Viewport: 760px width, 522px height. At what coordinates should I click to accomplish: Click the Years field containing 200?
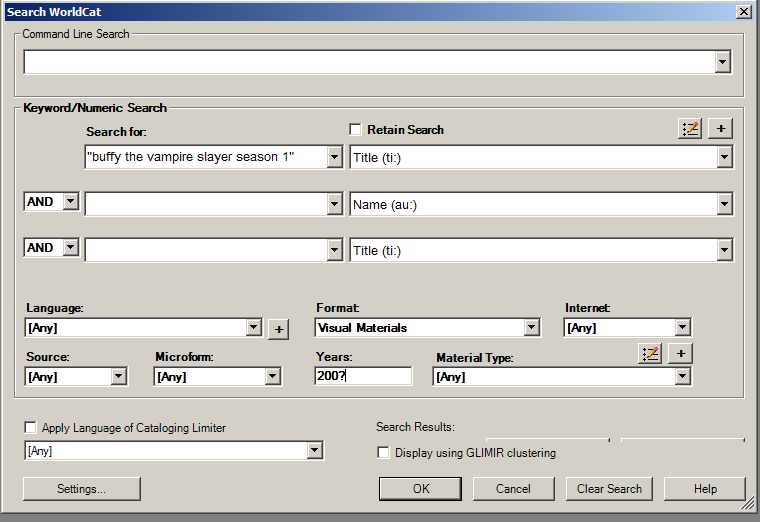(x=363, y=376)
